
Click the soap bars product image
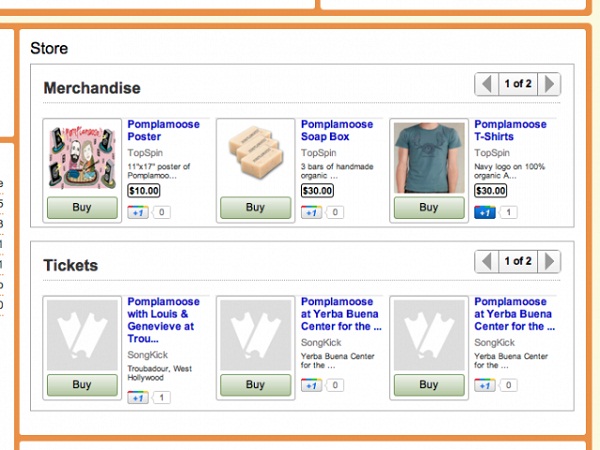[x=256, y=152]
